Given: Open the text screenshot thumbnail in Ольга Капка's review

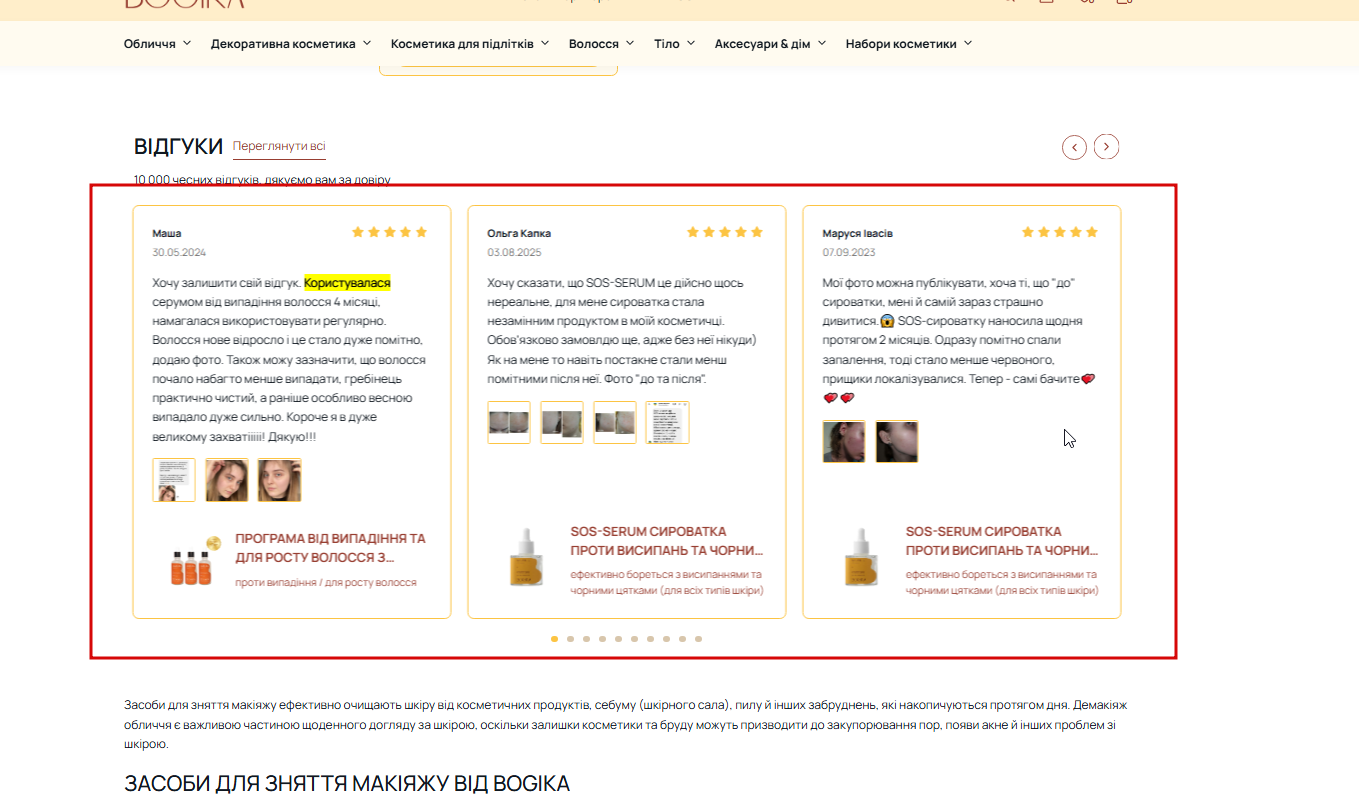Looking at the screenshot, I should click(668, 422).
